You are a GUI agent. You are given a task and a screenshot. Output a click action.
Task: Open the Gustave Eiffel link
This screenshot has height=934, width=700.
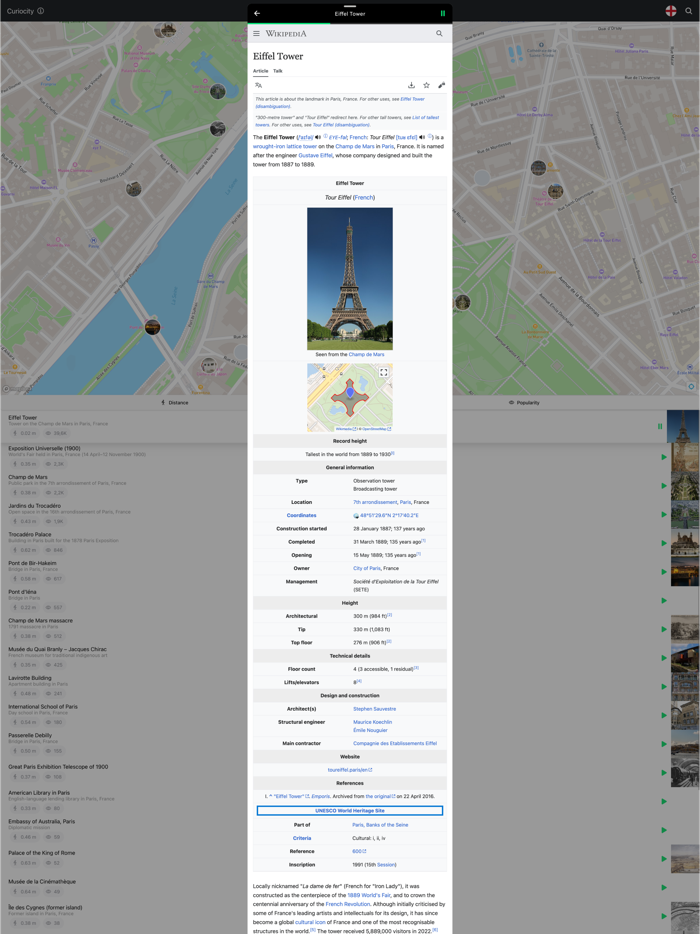pyautogui.click(x=315, y=155)
